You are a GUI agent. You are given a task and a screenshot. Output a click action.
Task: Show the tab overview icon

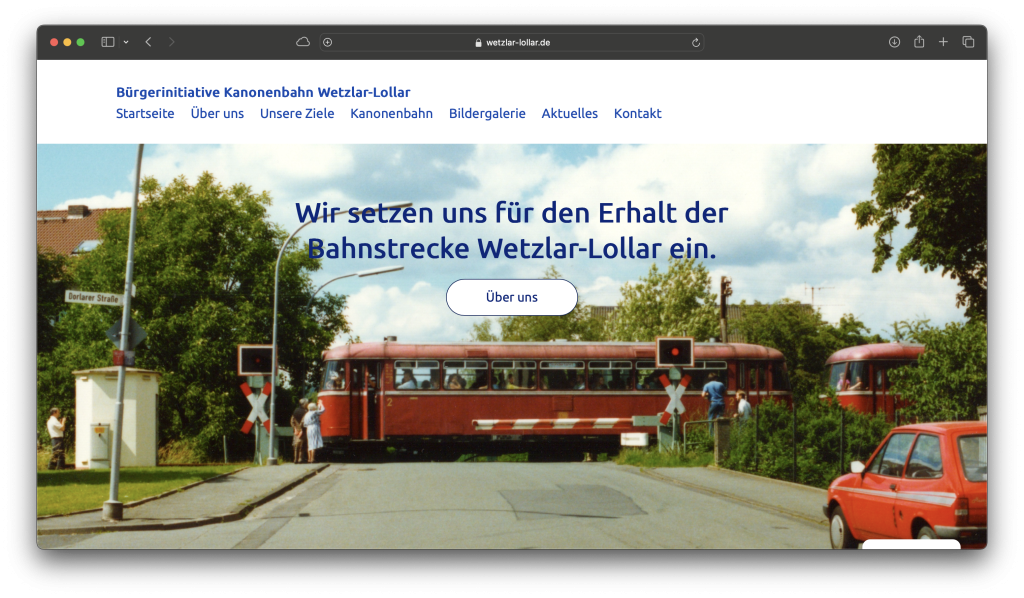click(x=968, y=42)
